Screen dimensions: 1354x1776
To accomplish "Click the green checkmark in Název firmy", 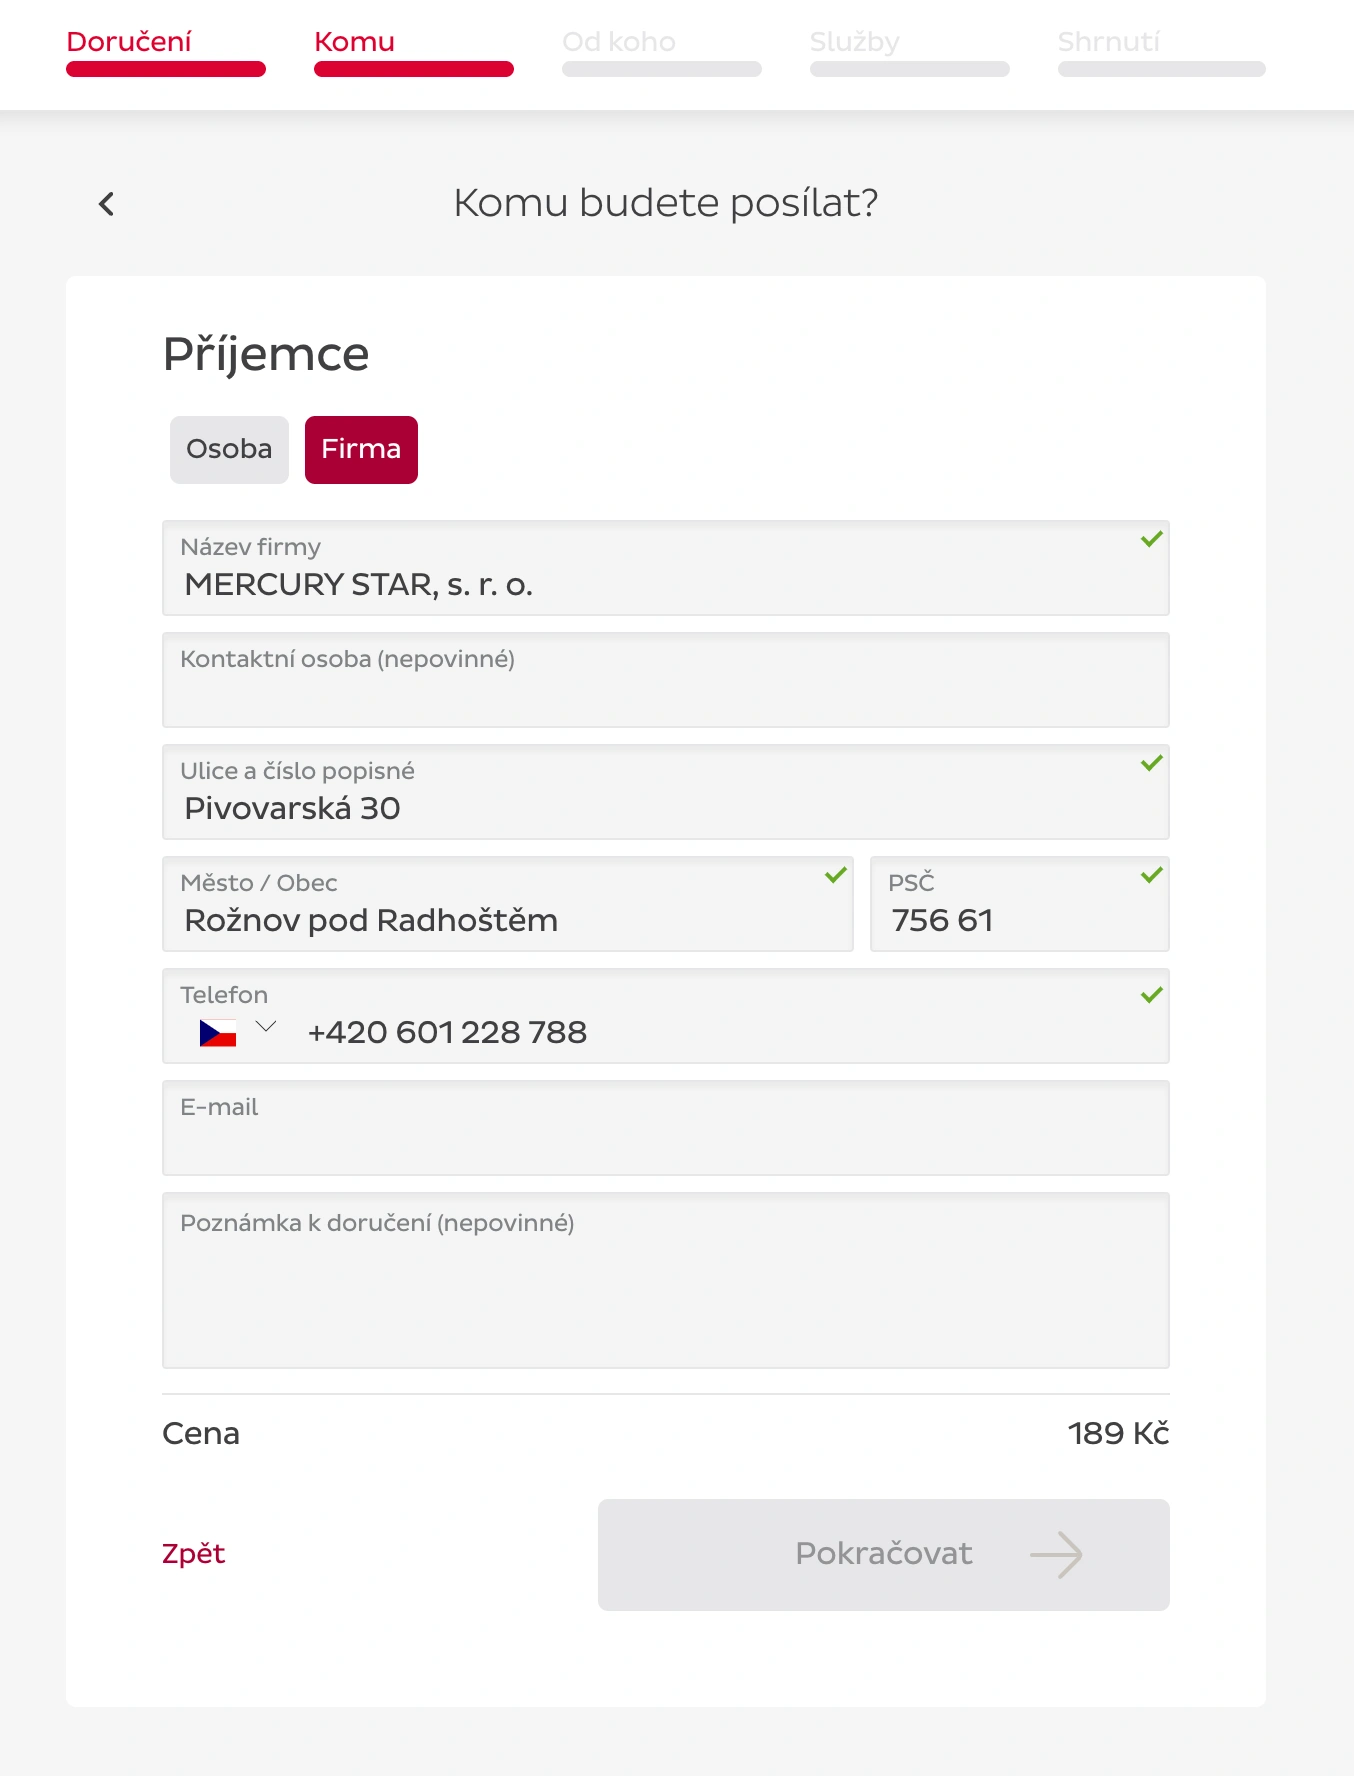I will pos(1152,540).
